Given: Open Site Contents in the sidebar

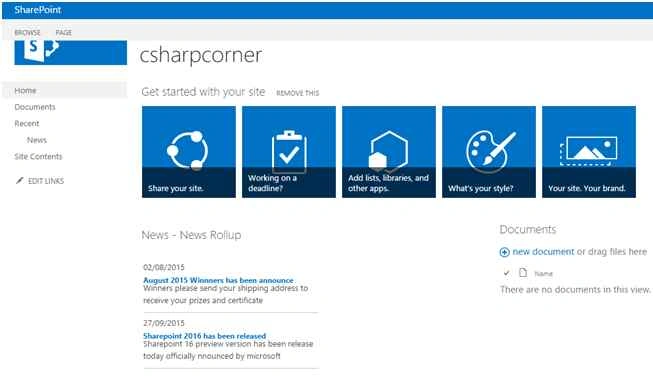Looking at the screenshot, I should coord(38,157).
